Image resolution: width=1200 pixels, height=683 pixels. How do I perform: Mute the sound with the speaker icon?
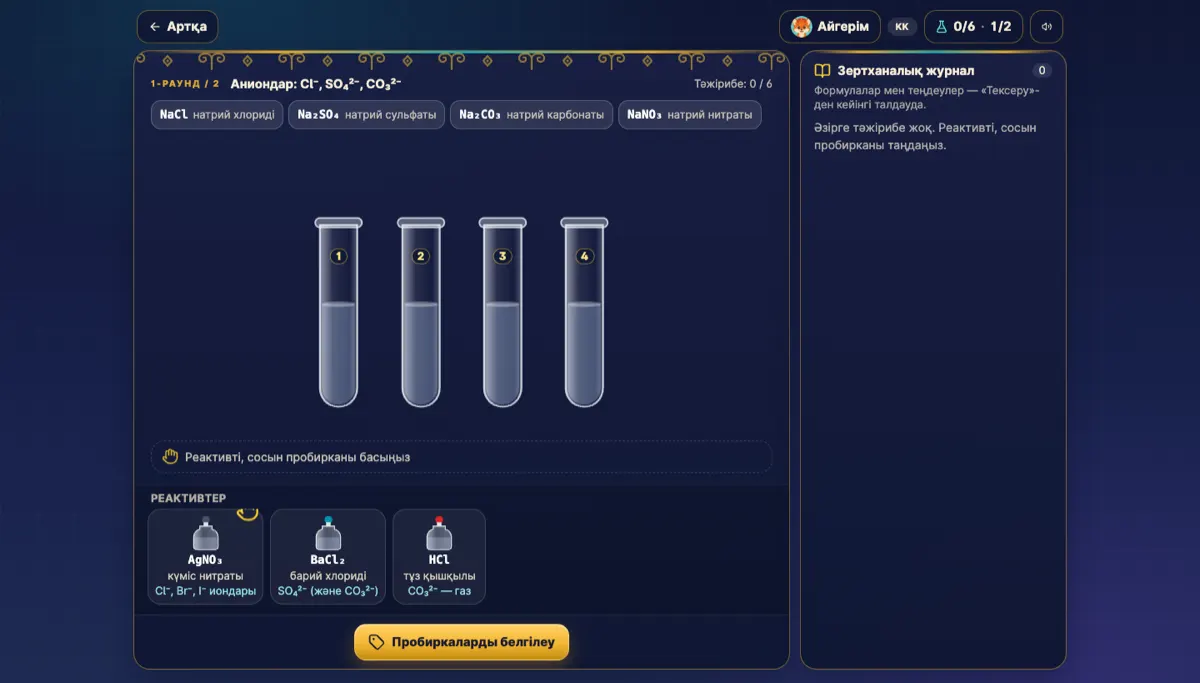1047,27
